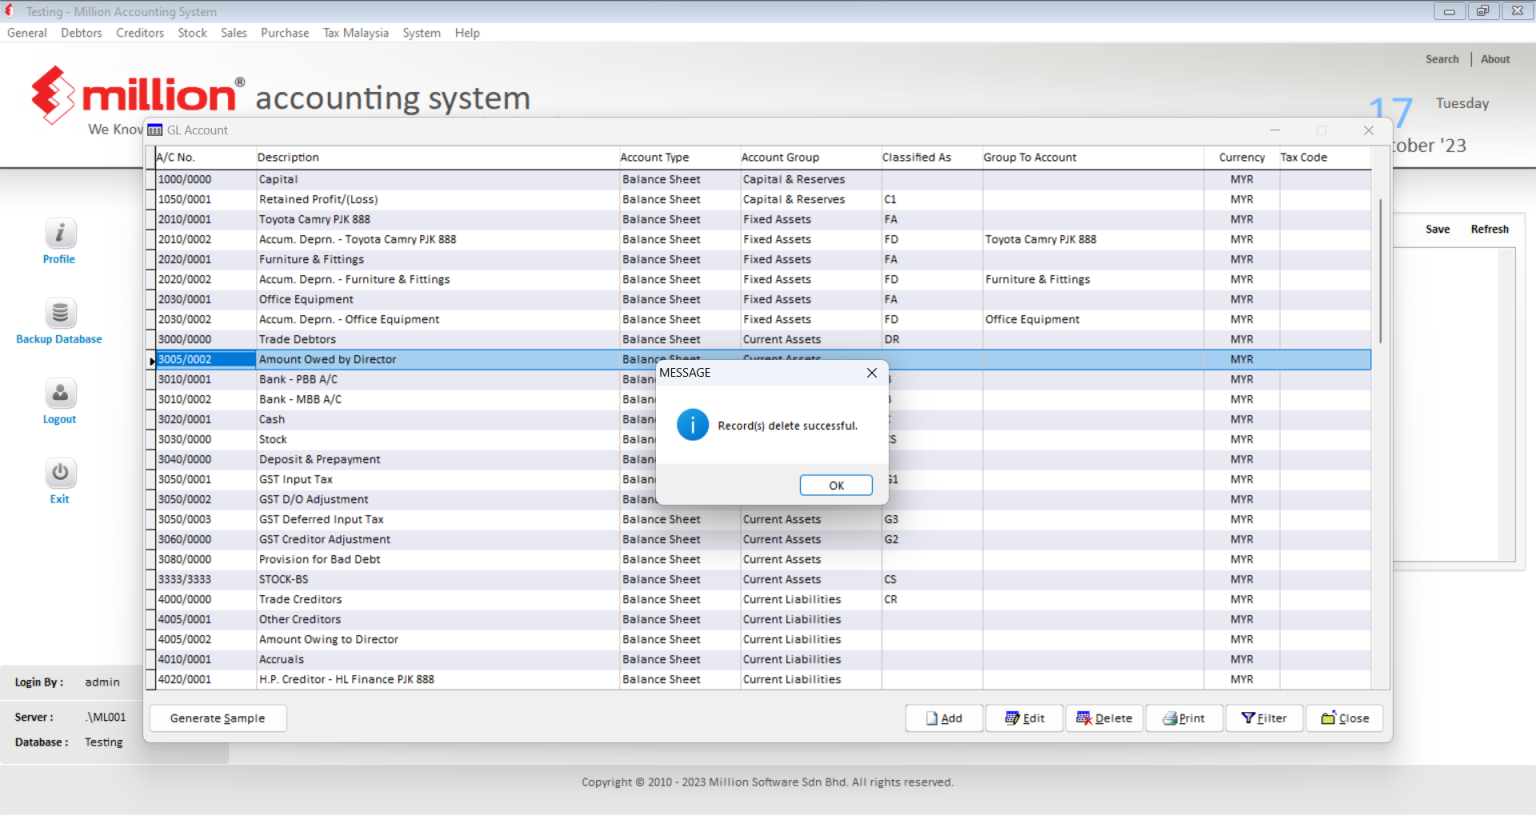
Task: Select the Trade Debtors row
Action: (x=763, y=339)
